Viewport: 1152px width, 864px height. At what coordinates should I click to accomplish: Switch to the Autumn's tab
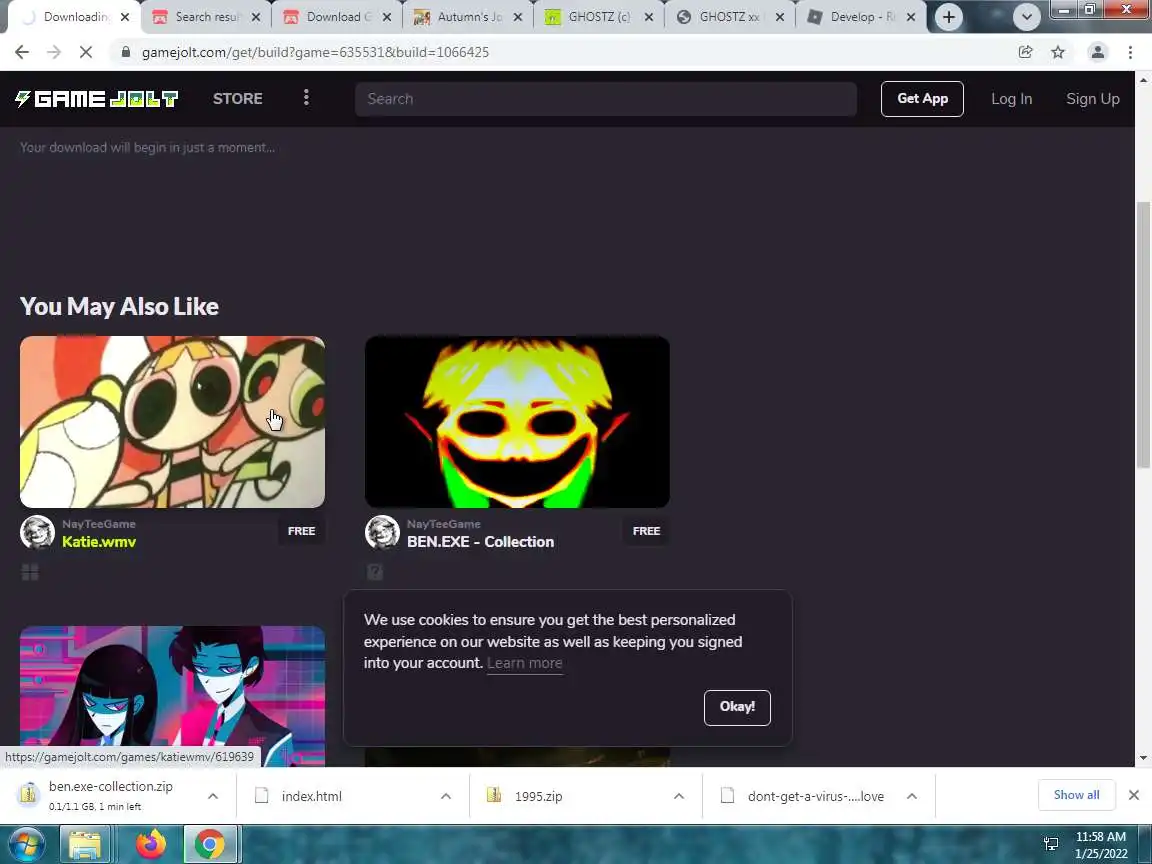(469, 17)
